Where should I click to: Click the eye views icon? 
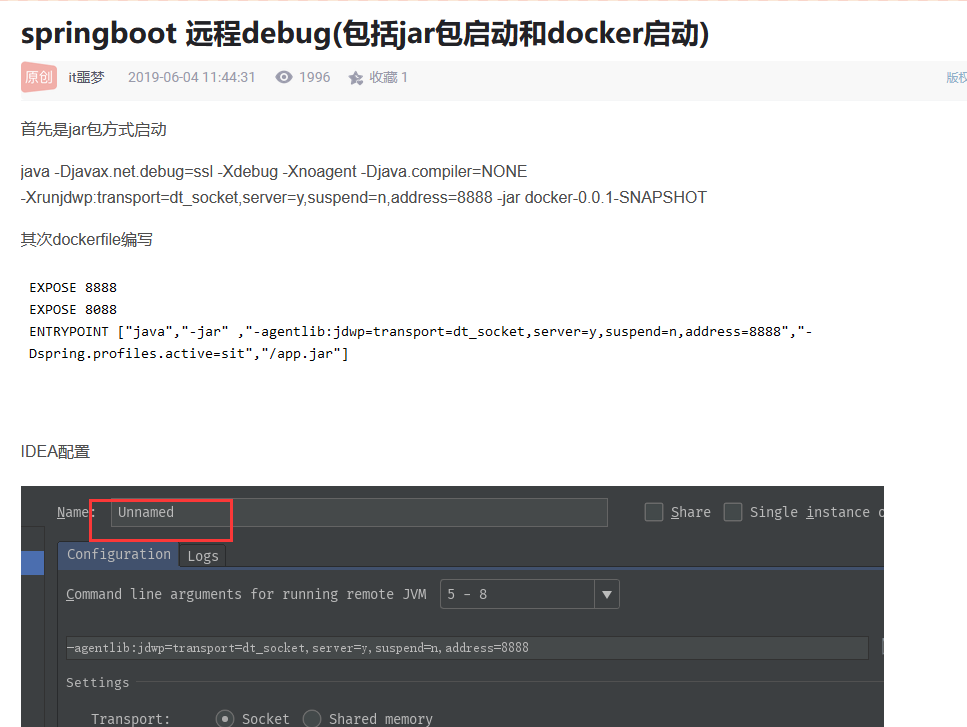pos(284,77)
